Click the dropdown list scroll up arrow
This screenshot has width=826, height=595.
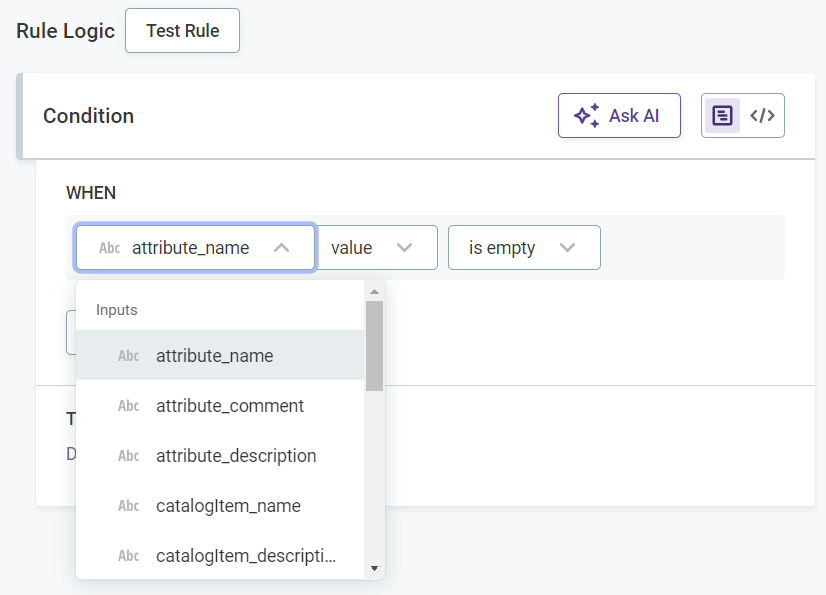pyautogui.click(x=374, y=292)
